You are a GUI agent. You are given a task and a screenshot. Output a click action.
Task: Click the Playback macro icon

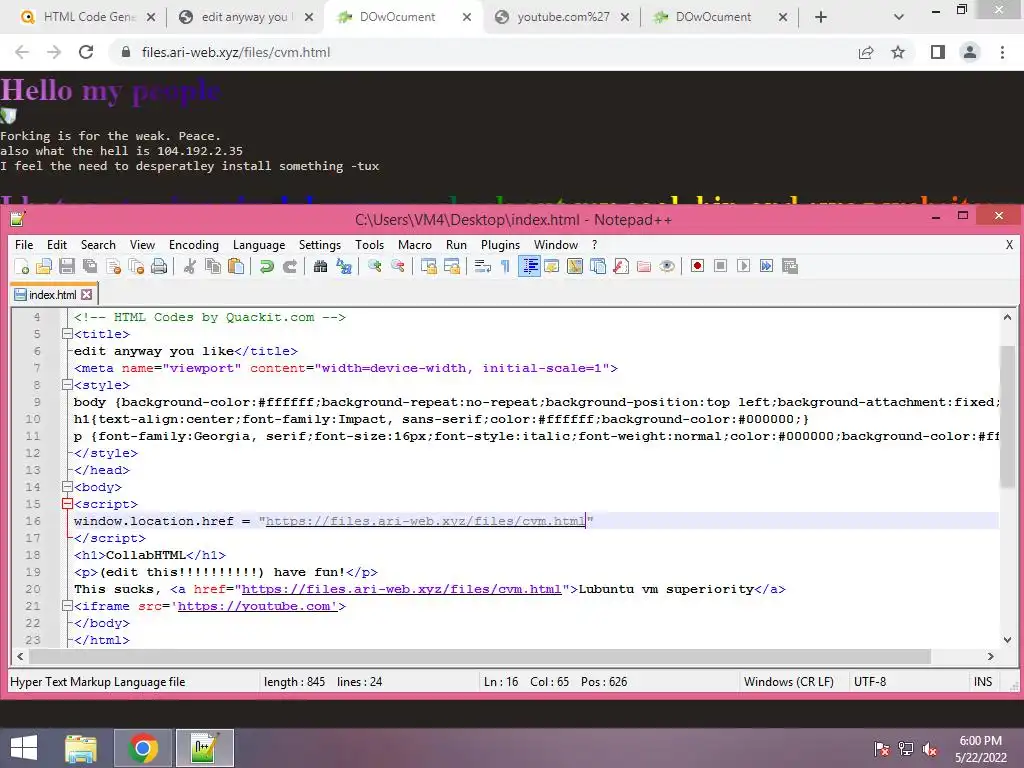pyautogui.click(x=743, y=266)
